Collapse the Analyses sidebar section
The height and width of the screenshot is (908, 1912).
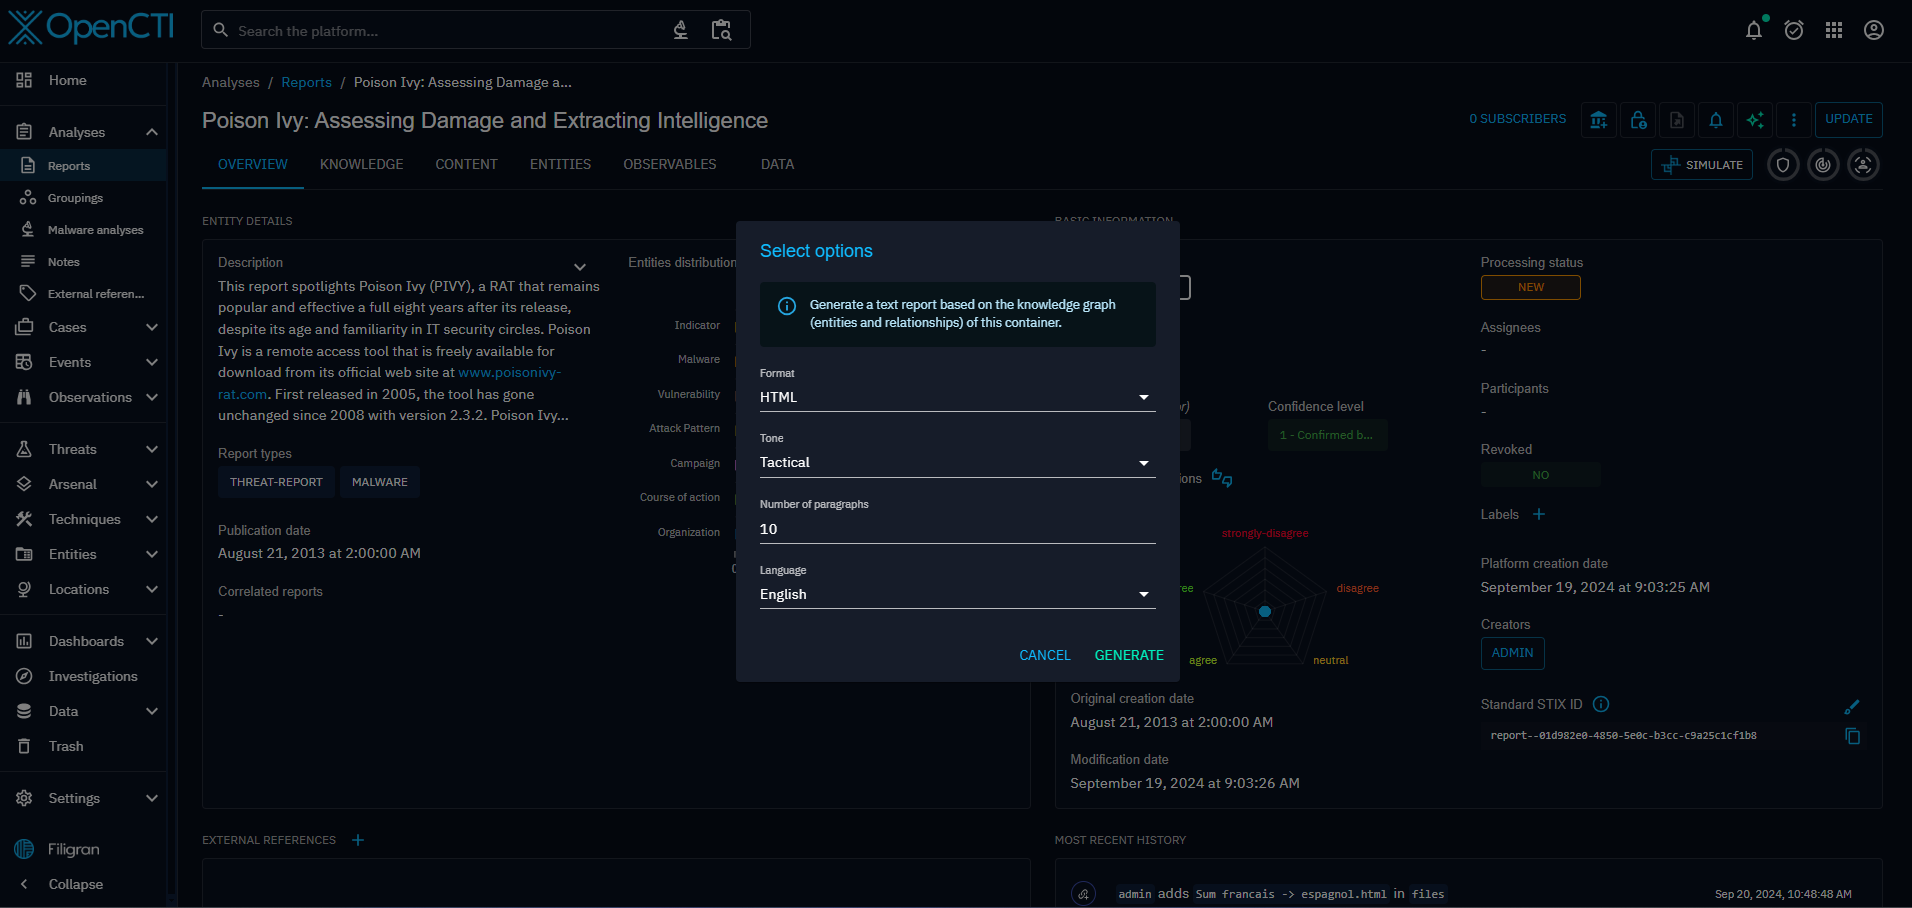[x=151, y=132]
